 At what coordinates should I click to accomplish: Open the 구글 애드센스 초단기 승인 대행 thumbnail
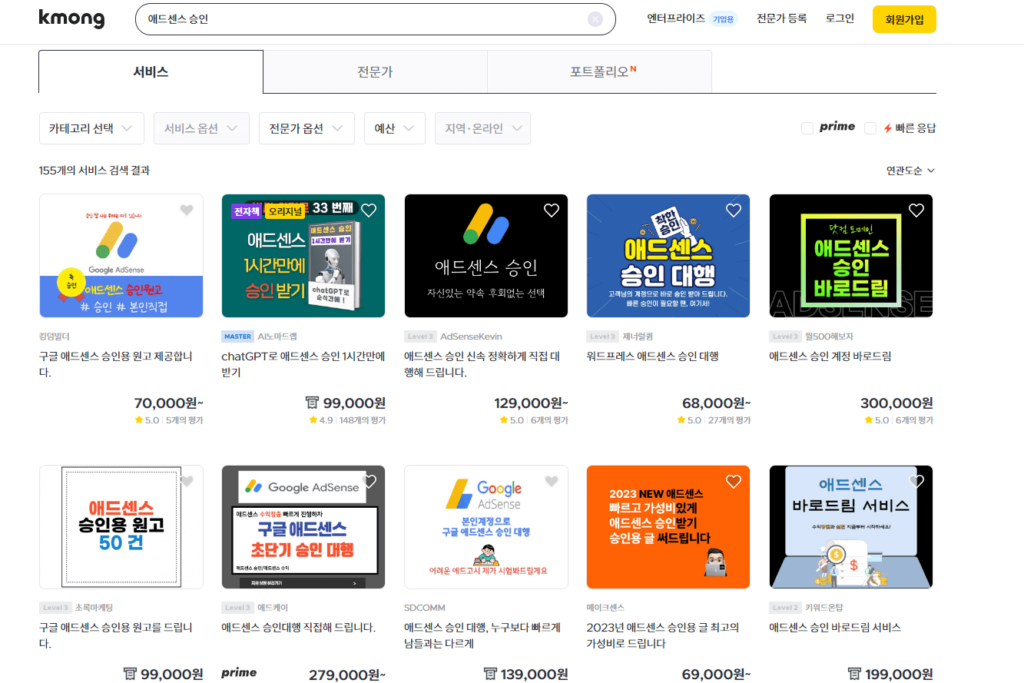point(303,527)
